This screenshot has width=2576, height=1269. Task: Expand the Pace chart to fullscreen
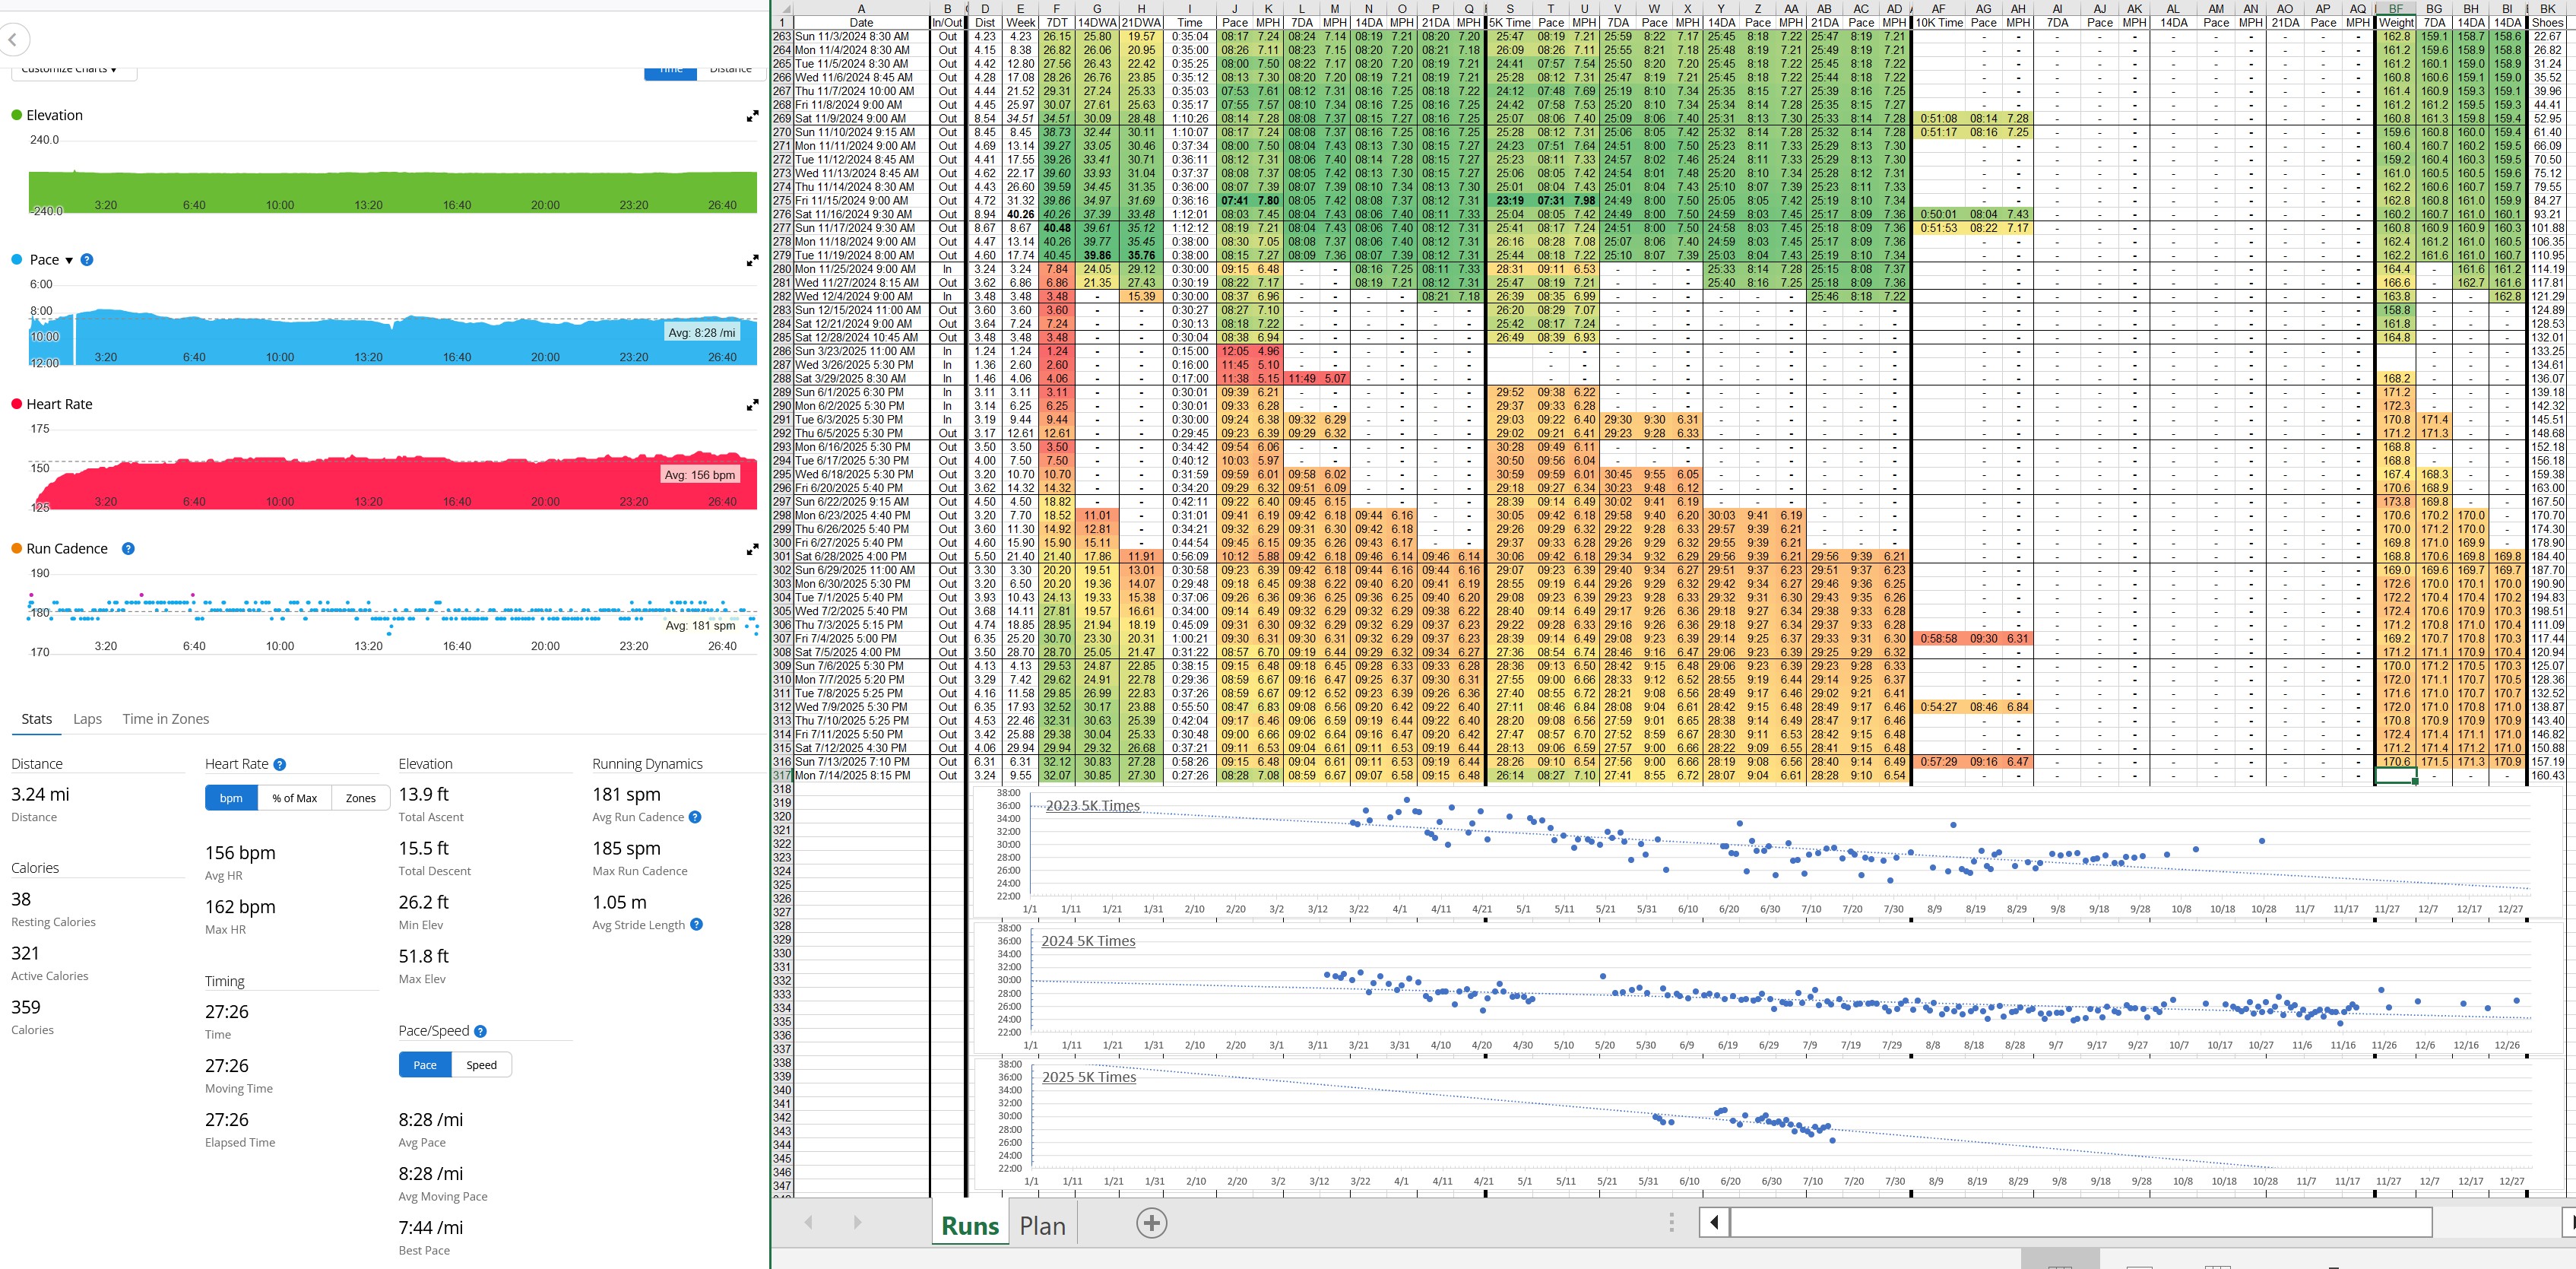752,261
